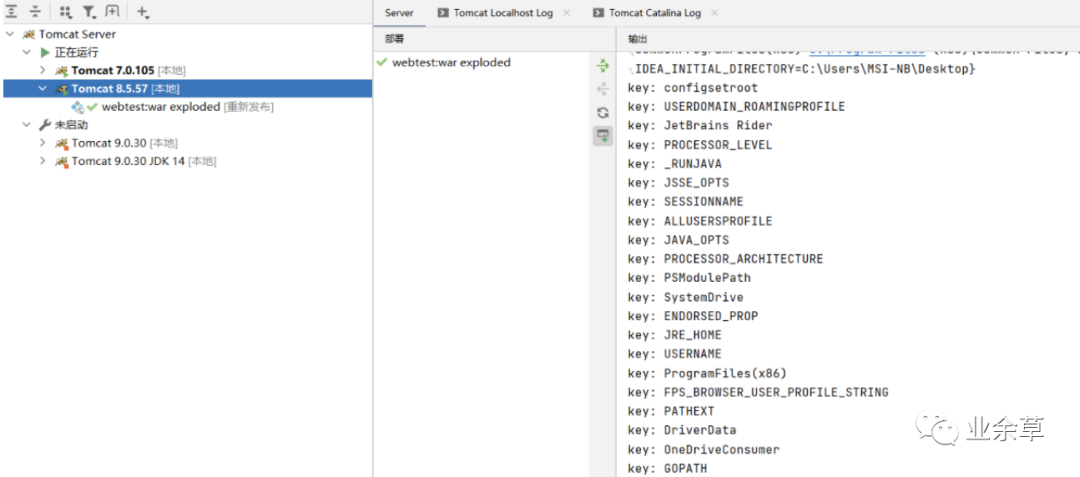Open the Group By options icon
The height and width of the screenshot is (477, 1080).
[x=65, y=12]
